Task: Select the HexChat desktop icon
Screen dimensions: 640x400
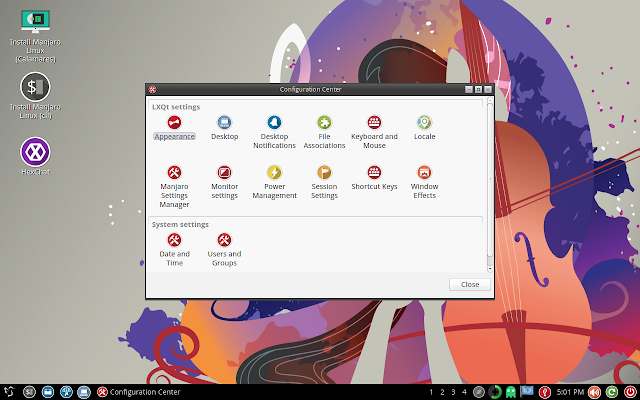Action: (x=36, y=156)
